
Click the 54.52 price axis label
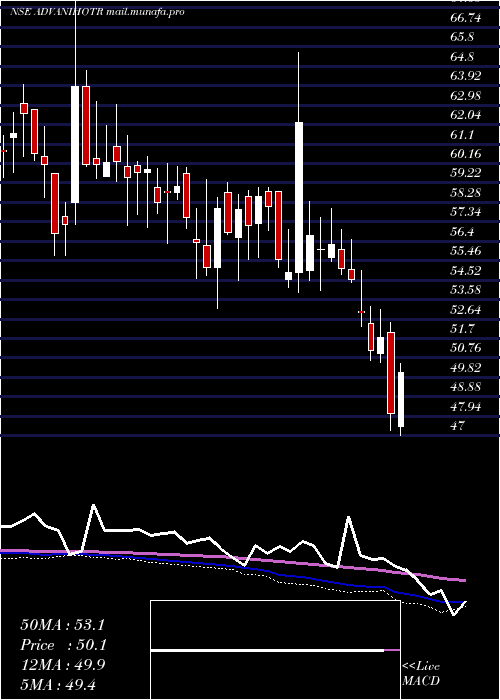pos(466,270)
